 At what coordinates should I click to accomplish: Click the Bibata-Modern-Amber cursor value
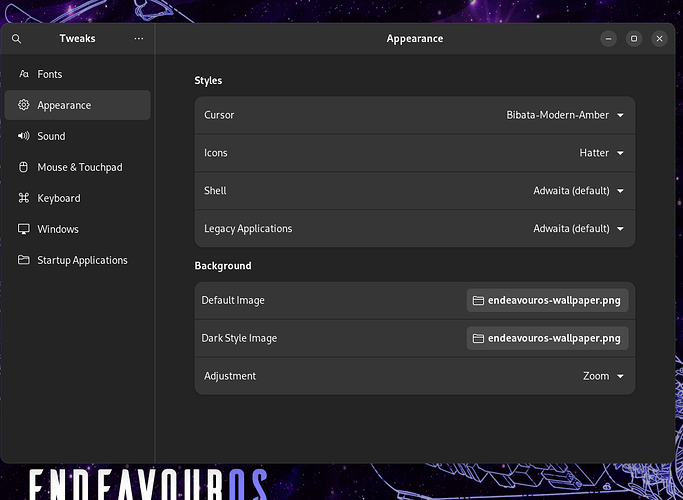[x=558, y=115]
